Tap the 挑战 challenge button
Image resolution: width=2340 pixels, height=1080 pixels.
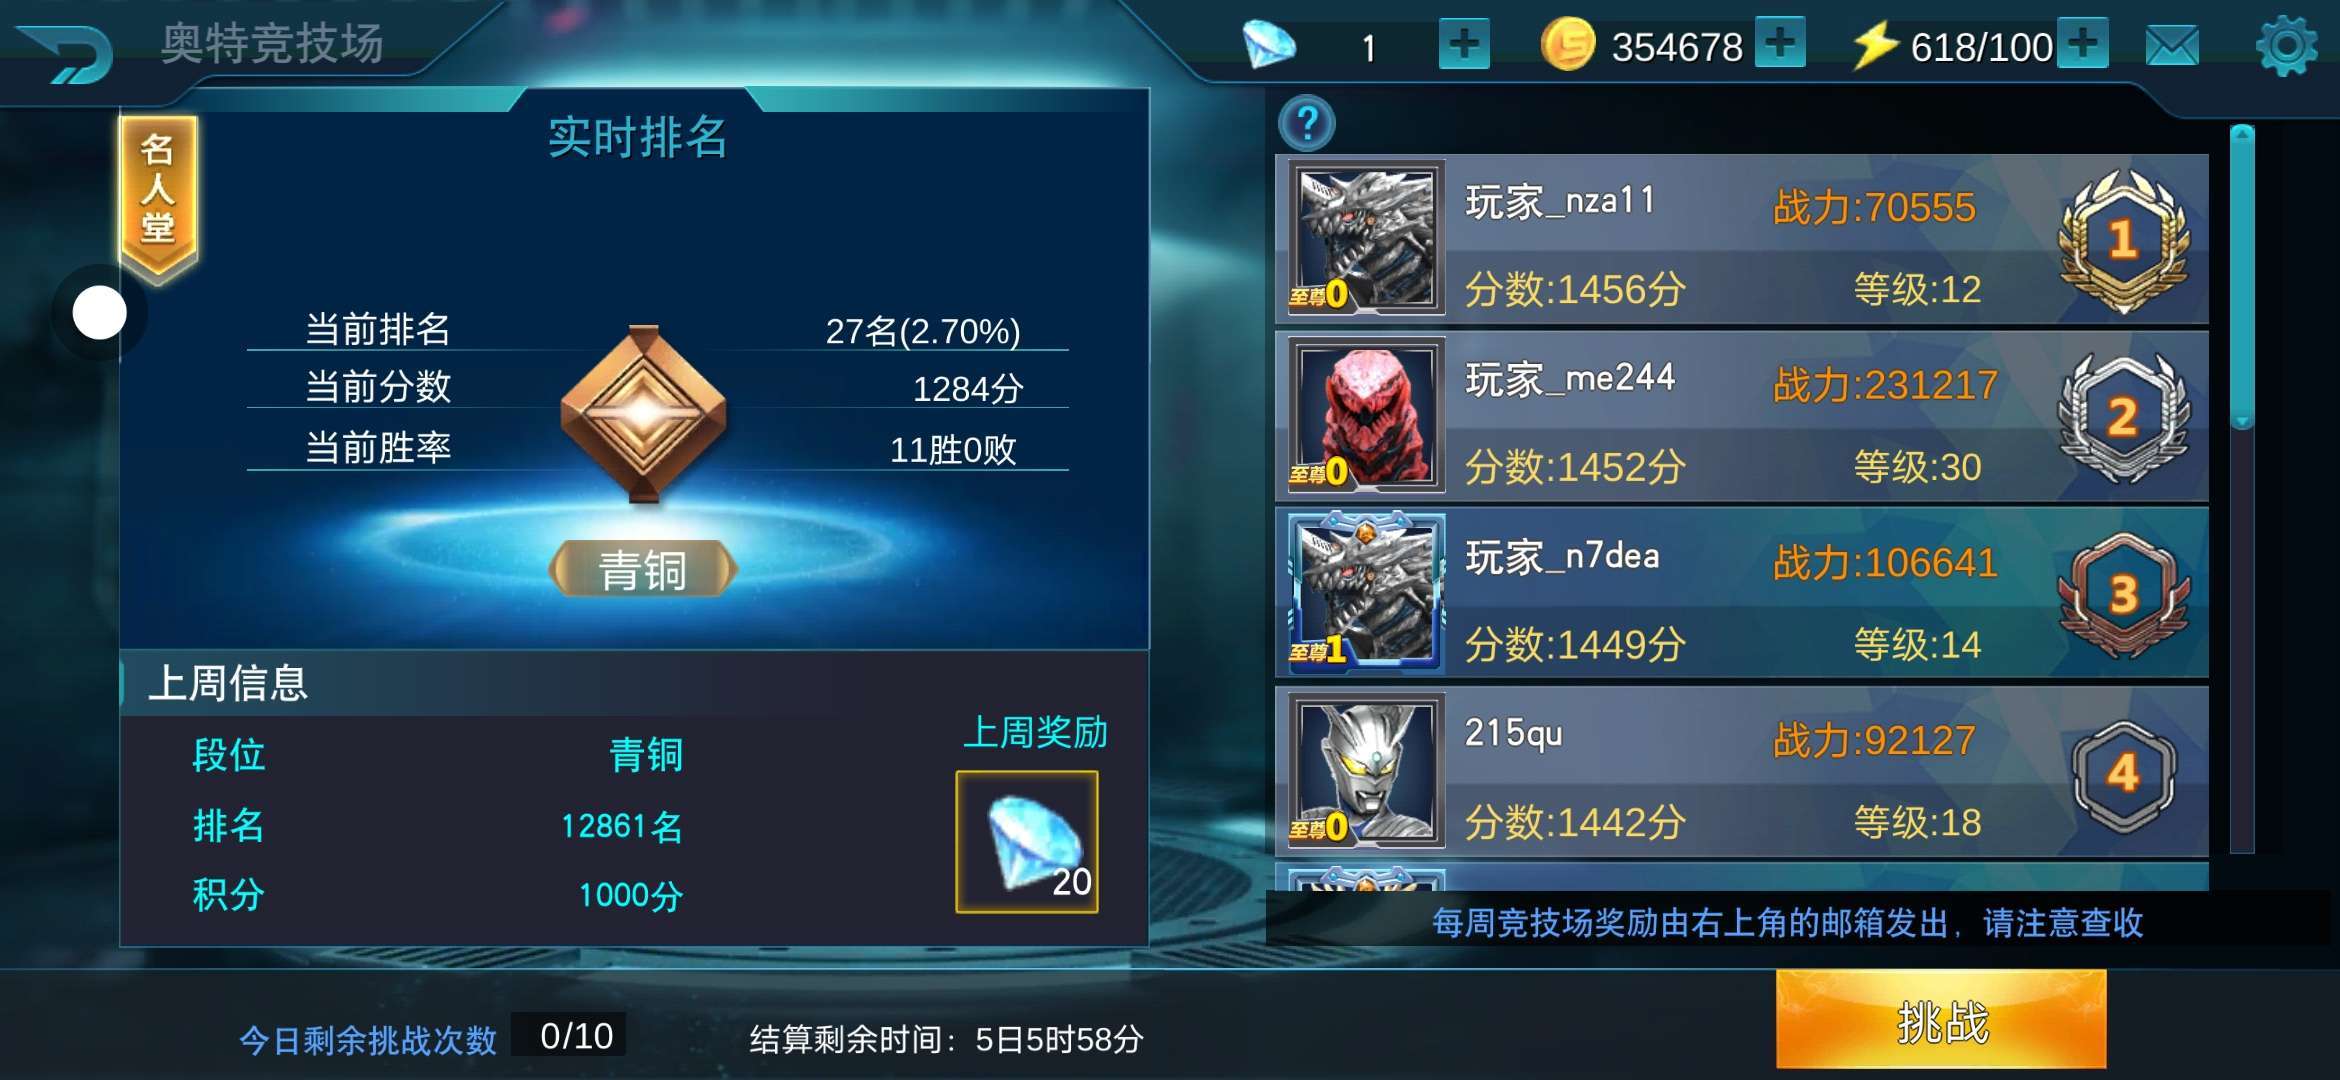pyautogui.click(x=1941, y=1021)
